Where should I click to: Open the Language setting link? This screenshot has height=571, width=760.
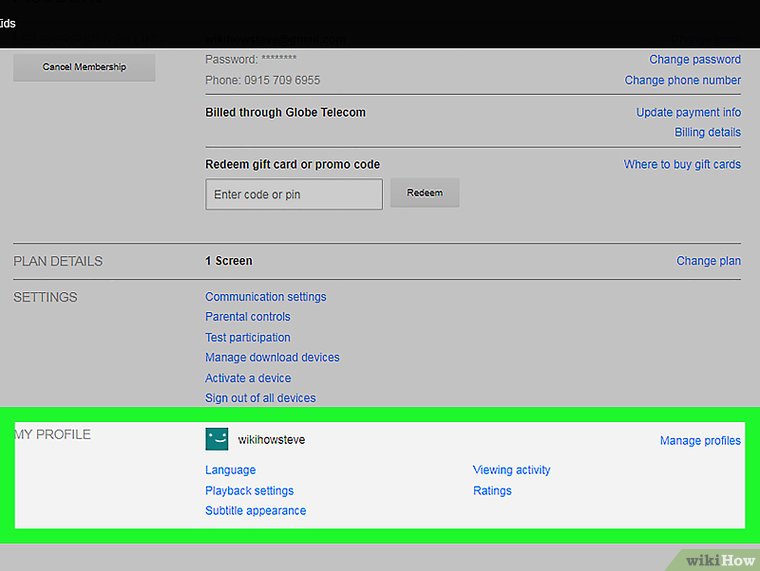coord(230,470)
